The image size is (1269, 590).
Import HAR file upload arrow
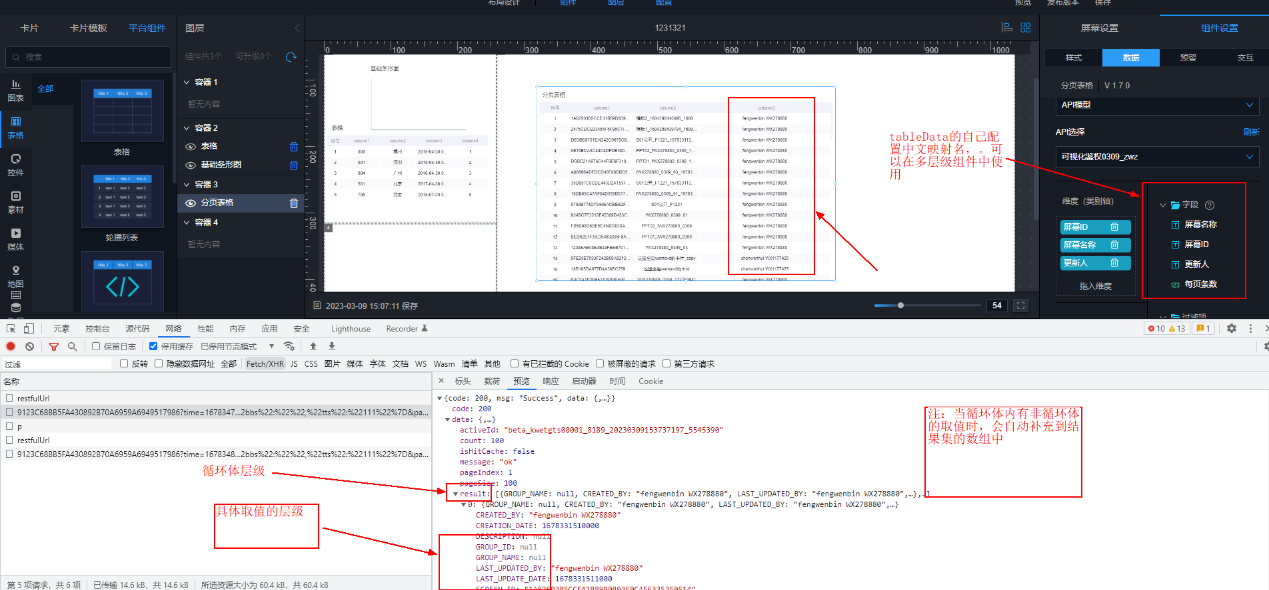313,346
